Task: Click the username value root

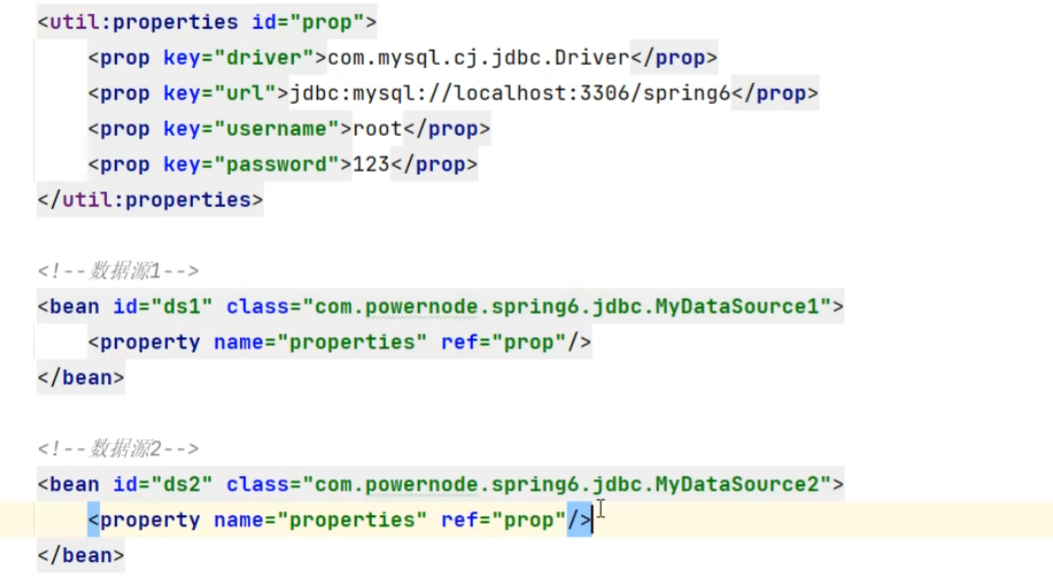Action: pyautogui.click(x=377, y=129)
